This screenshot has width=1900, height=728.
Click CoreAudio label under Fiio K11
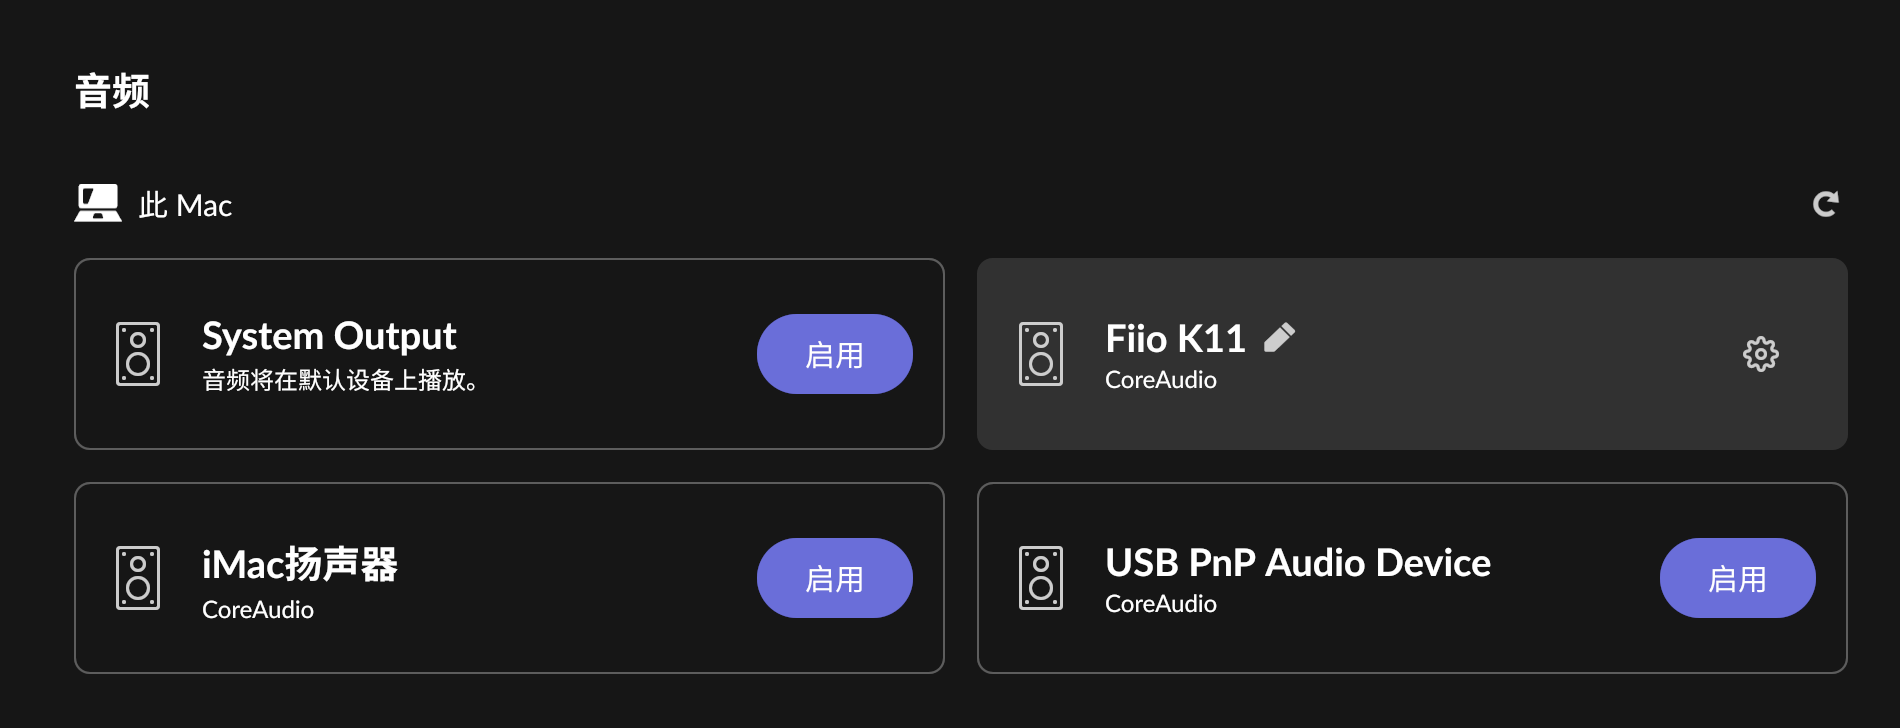pos(1160,380)
